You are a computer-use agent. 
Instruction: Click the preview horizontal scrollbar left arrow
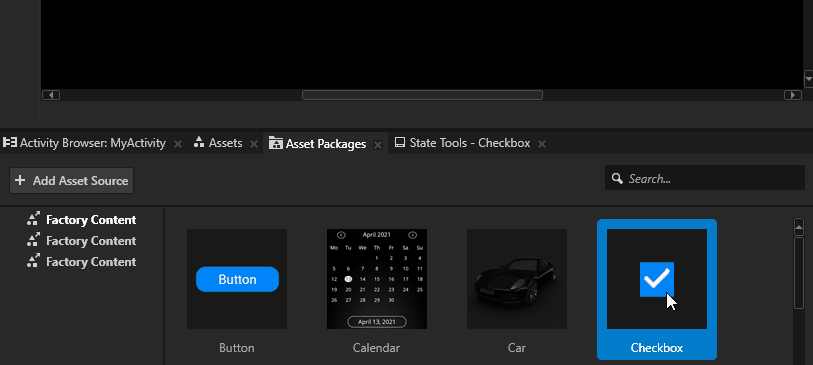tap(51, 95)
